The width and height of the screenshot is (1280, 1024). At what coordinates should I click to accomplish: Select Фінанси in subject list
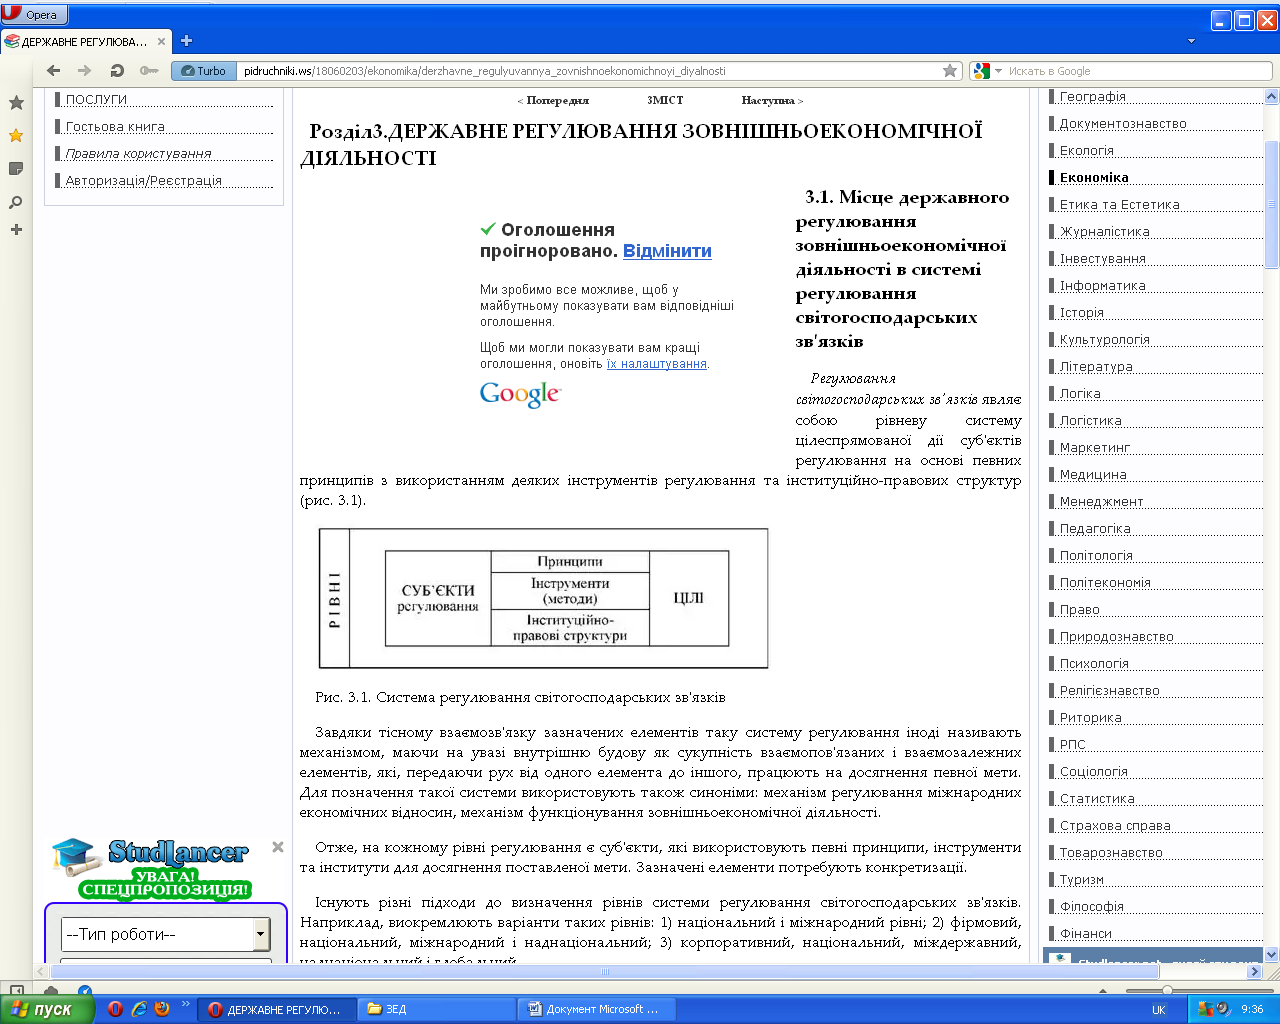tap(1085, 933)
